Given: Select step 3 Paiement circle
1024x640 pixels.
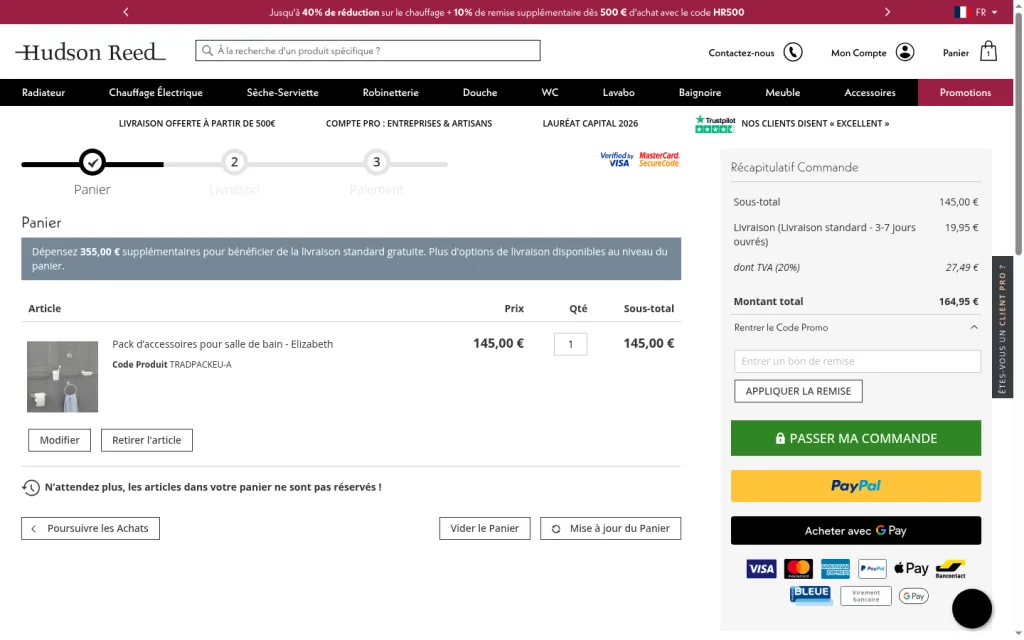Looking at the screenshot, I should (376, 162).
